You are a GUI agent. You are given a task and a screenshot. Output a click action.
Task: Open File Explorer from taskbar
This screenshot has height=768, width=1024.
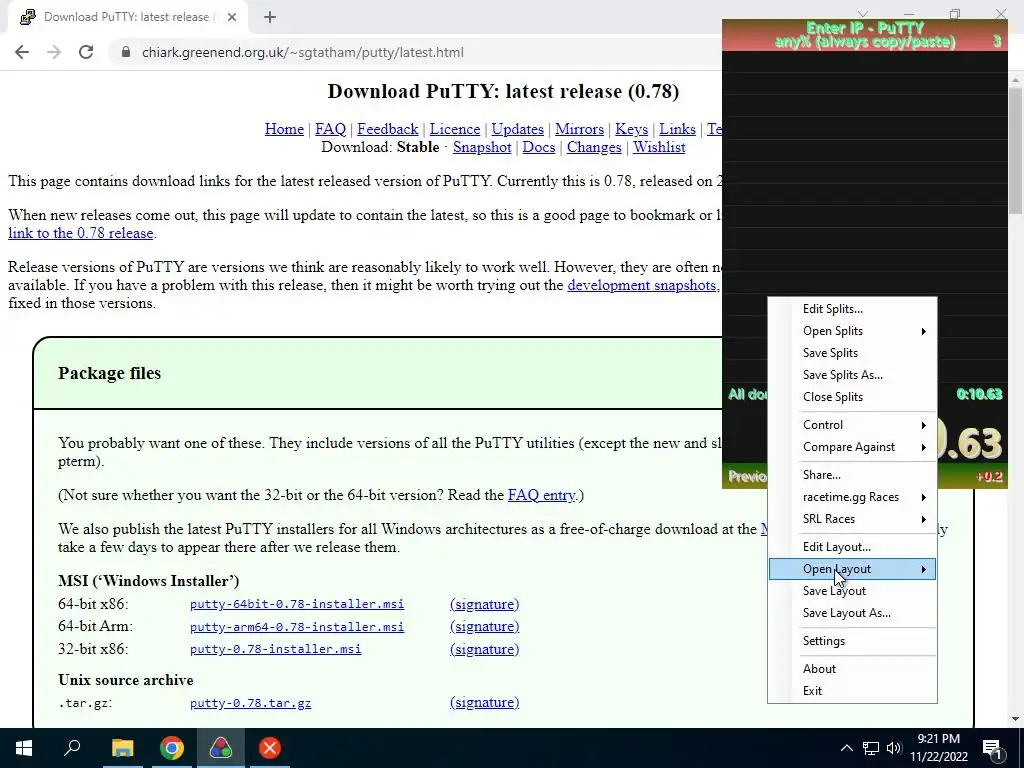coord(122,748)
